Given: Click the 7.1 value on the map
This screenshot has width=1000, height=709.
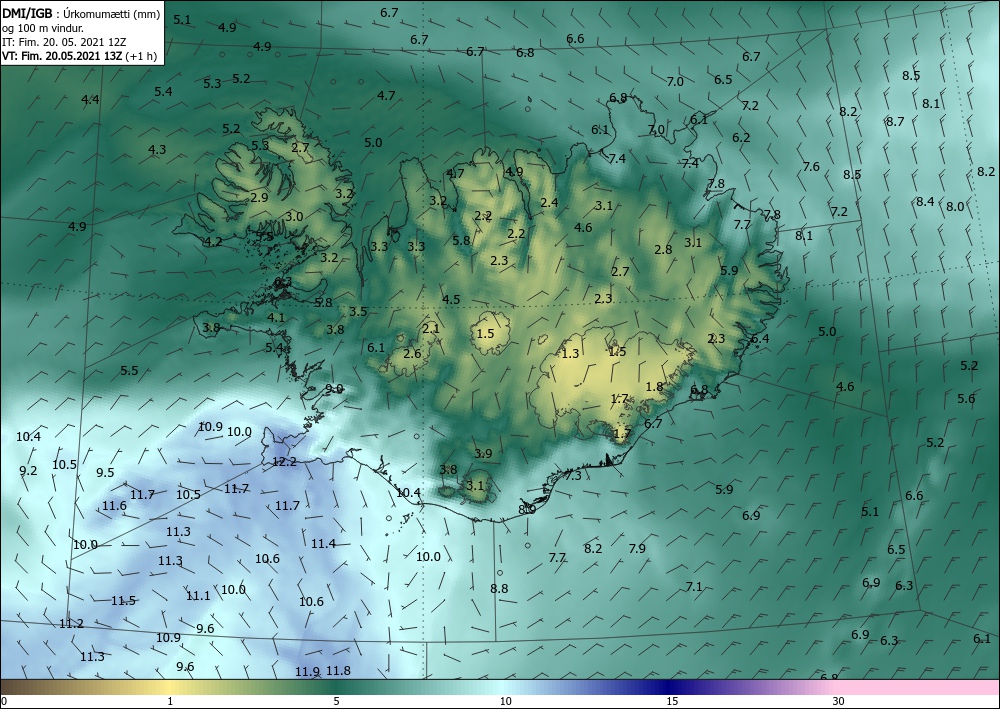Looking at the screenshot, I should (x=694, y=587).
